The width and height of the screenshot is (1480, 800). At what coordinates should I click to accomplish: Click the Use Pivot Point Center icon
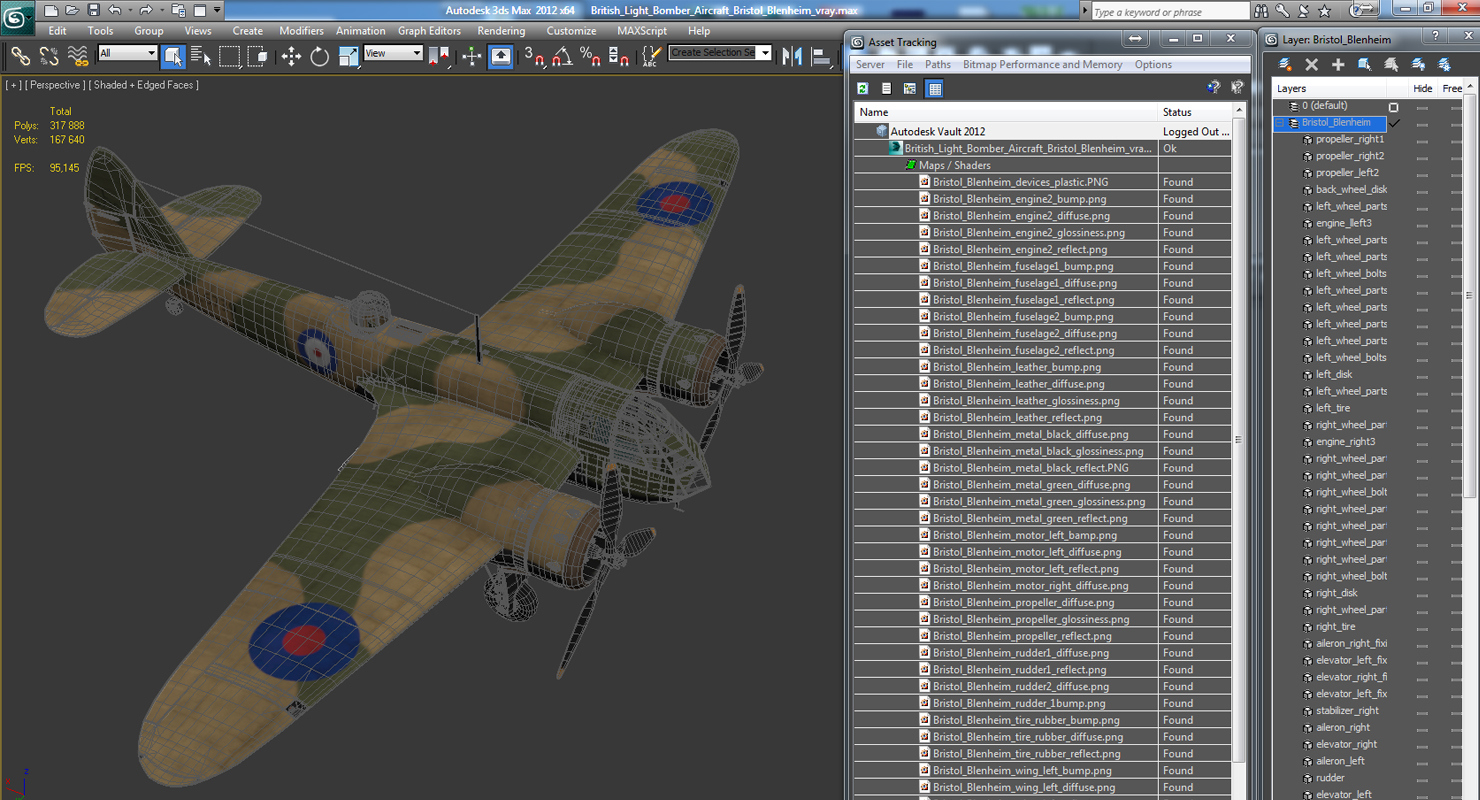point(439,56)
